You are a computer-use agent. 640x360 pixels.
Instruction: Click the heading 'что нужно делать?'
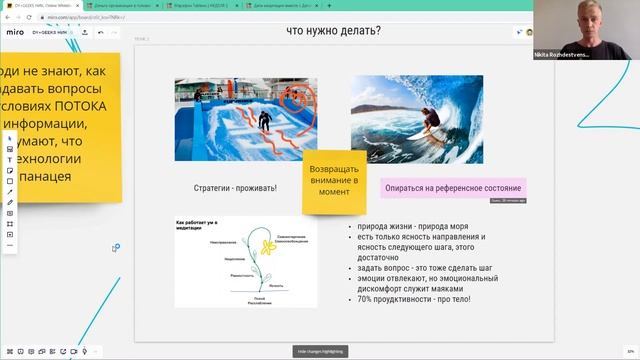[x=333, y=31]
